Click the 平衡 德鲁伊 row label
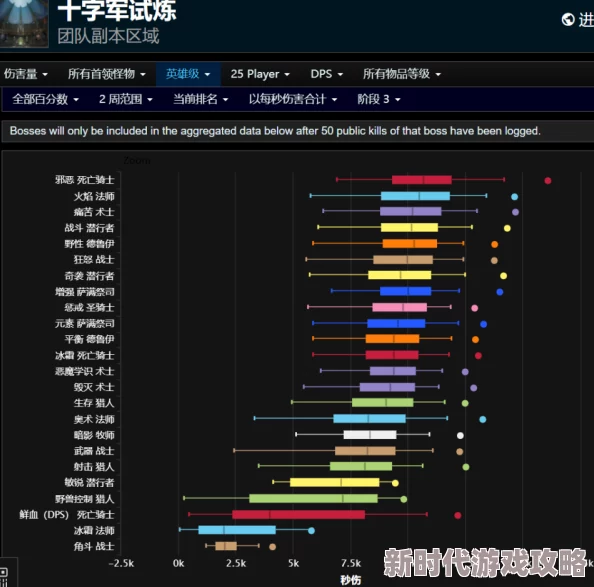Viewport: 594px width, 587px height. coord(89,339)
